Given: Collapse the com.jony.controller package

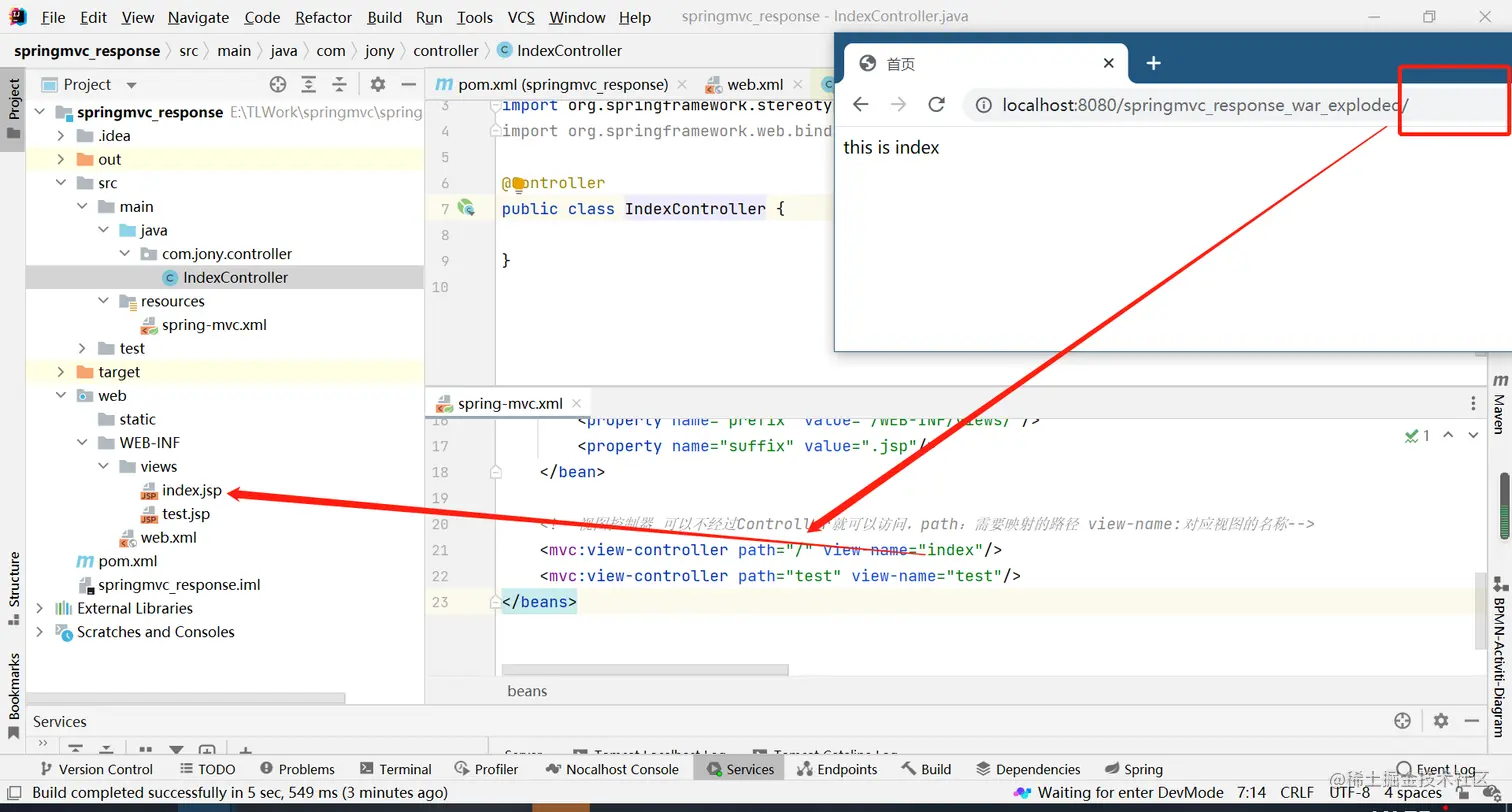Looking at the screenshot, I should click(124, 254).
